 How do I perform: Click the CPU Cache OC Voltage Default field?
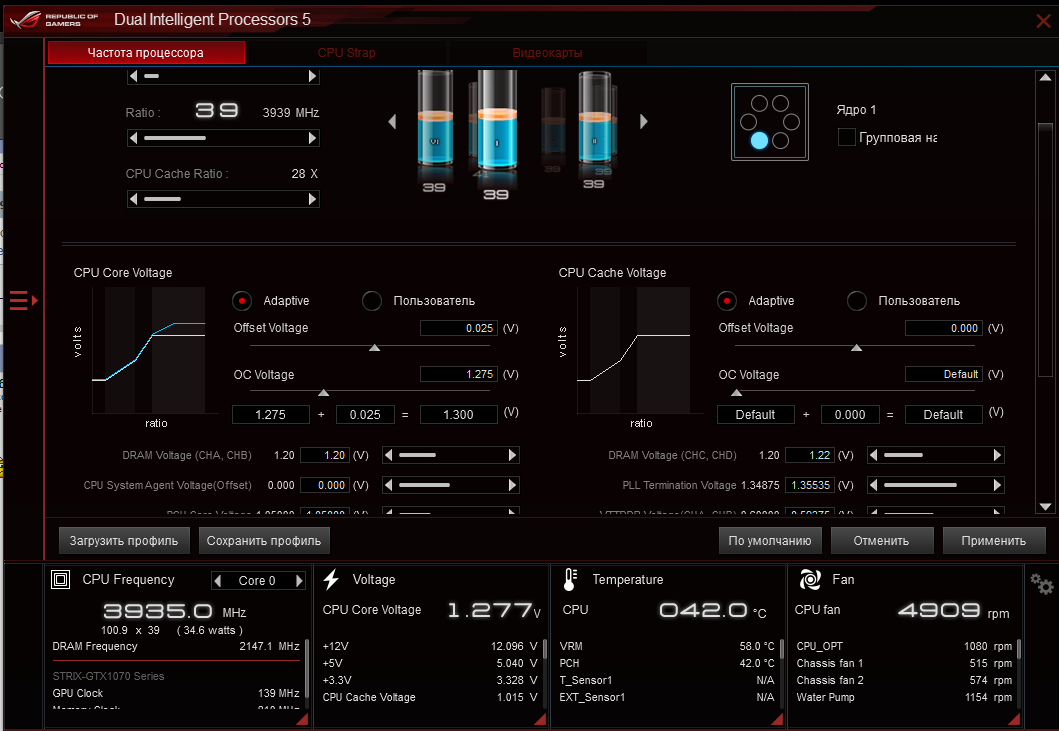tap(944, 374)
